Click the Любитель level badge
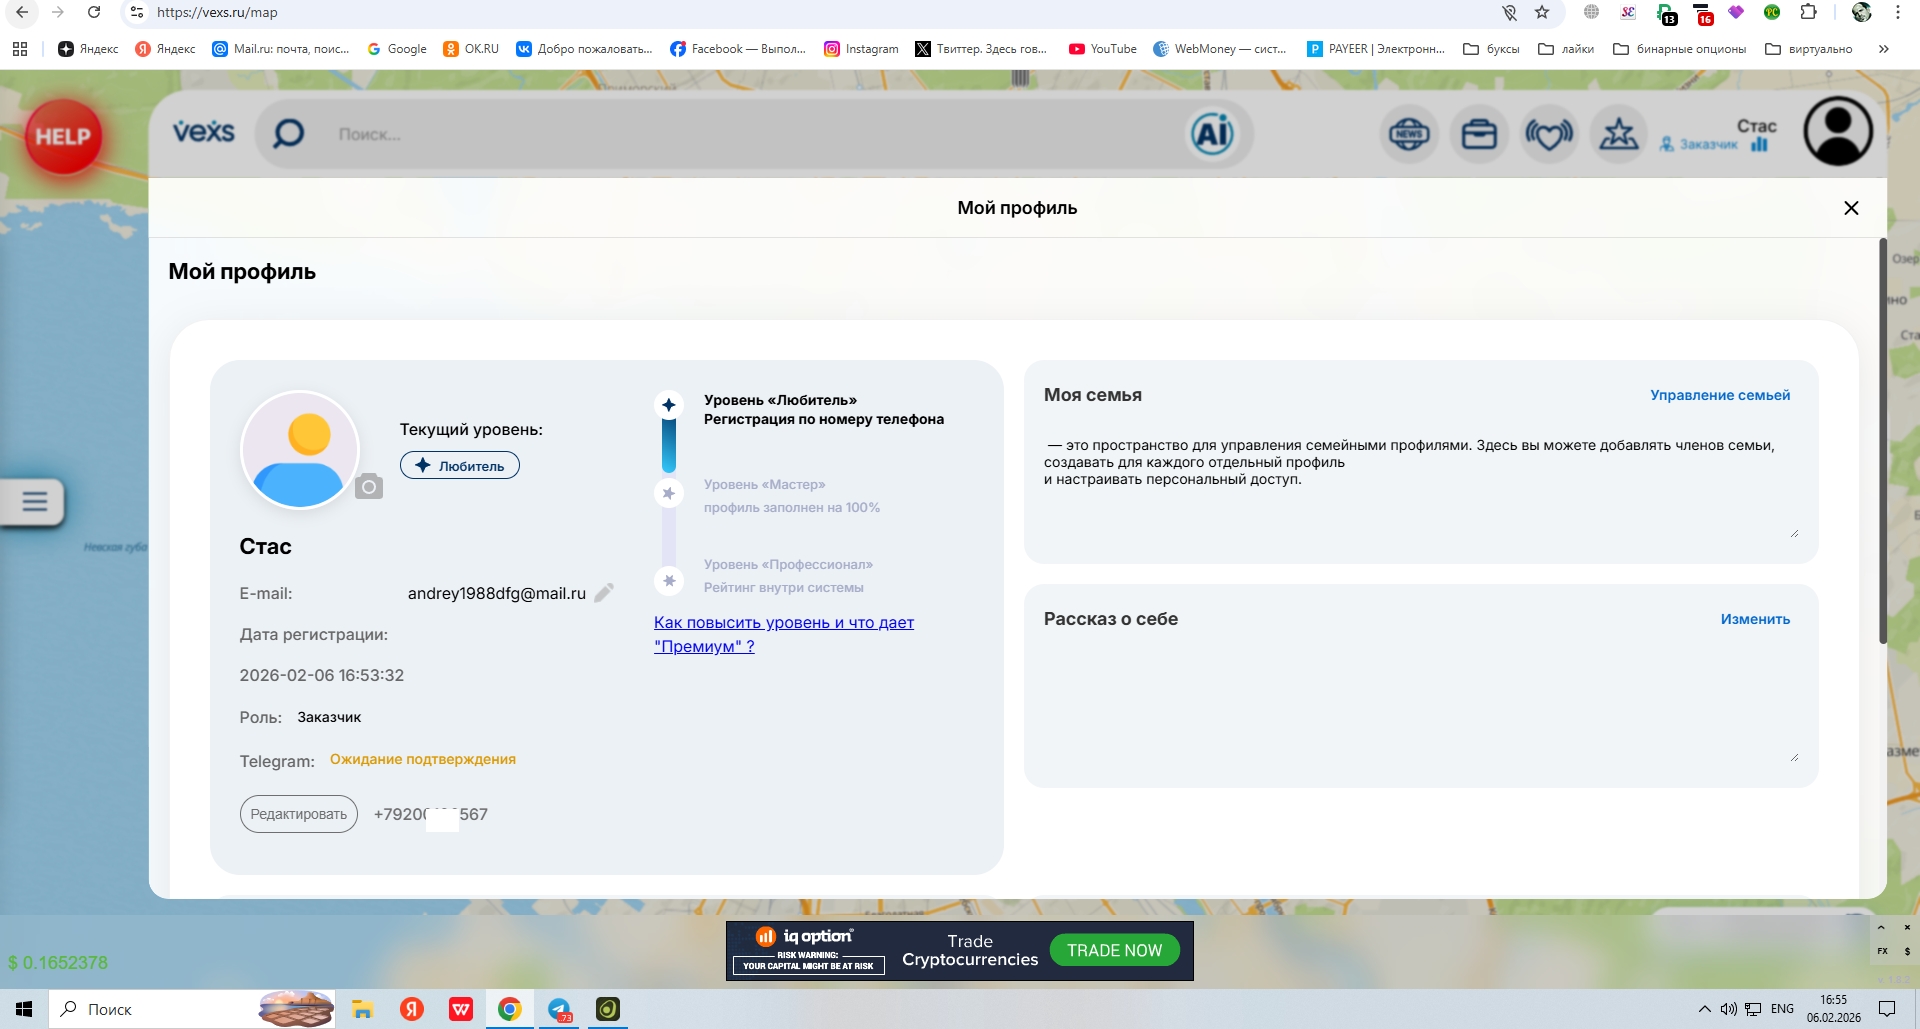1920x1029 pixels. (x=460, y=465)
